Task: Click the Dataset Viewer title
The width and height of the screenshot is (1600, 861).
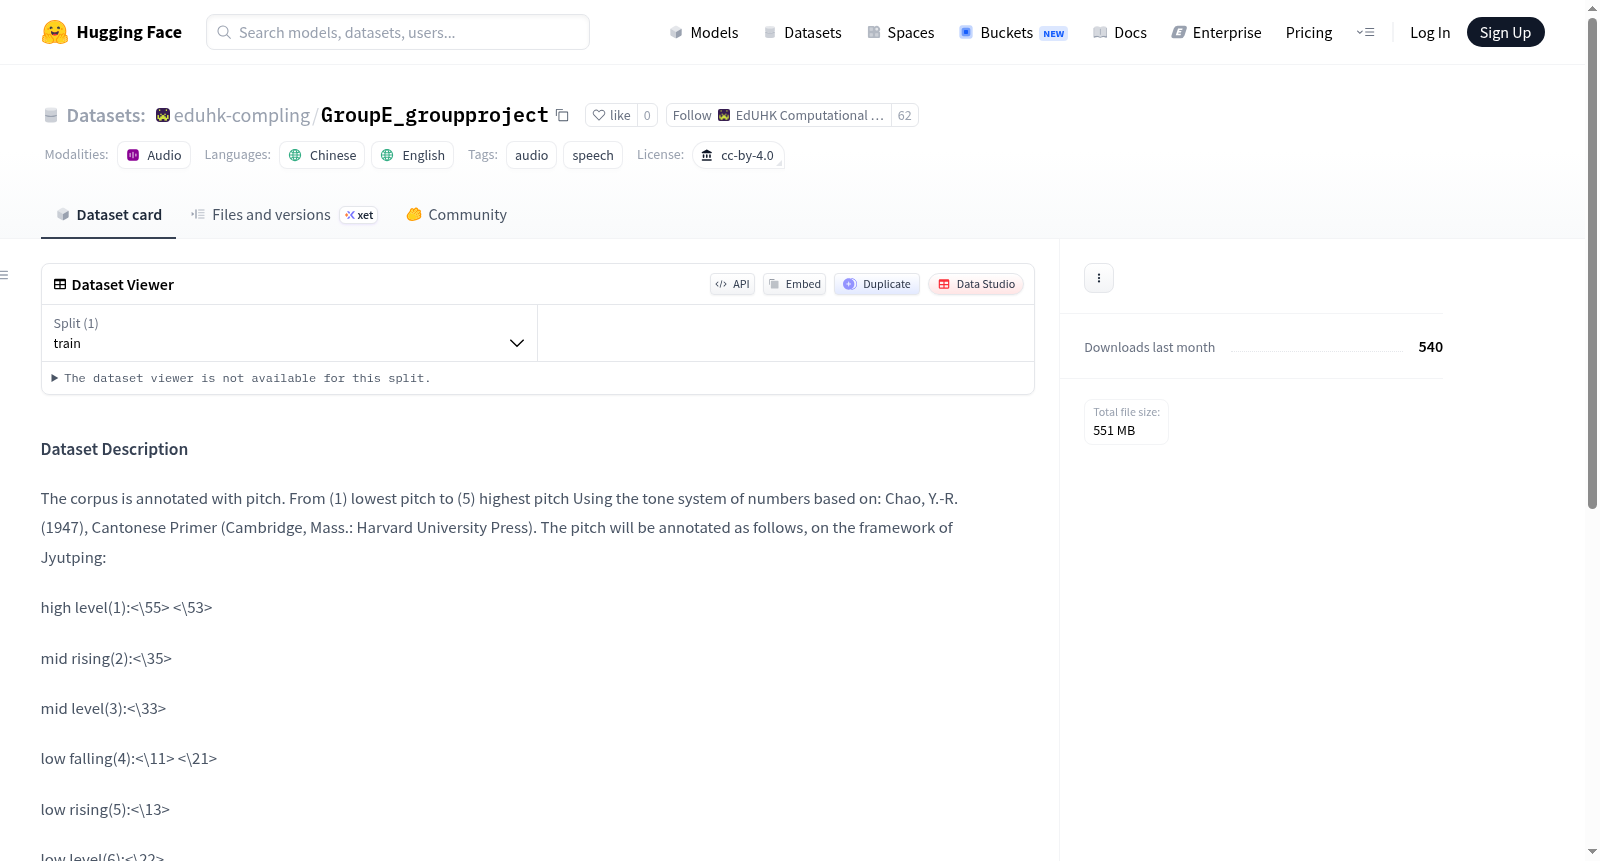Action: (x=122, y=285)
